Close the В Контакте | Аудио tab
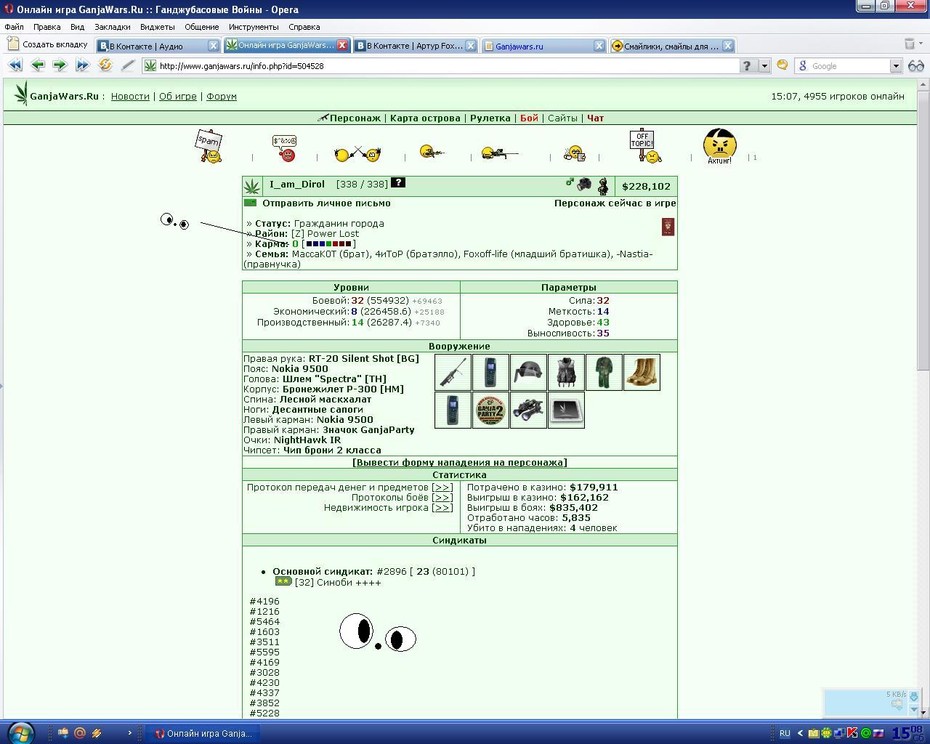Viewport: 930px width, 744px height. tap(214, 46)
